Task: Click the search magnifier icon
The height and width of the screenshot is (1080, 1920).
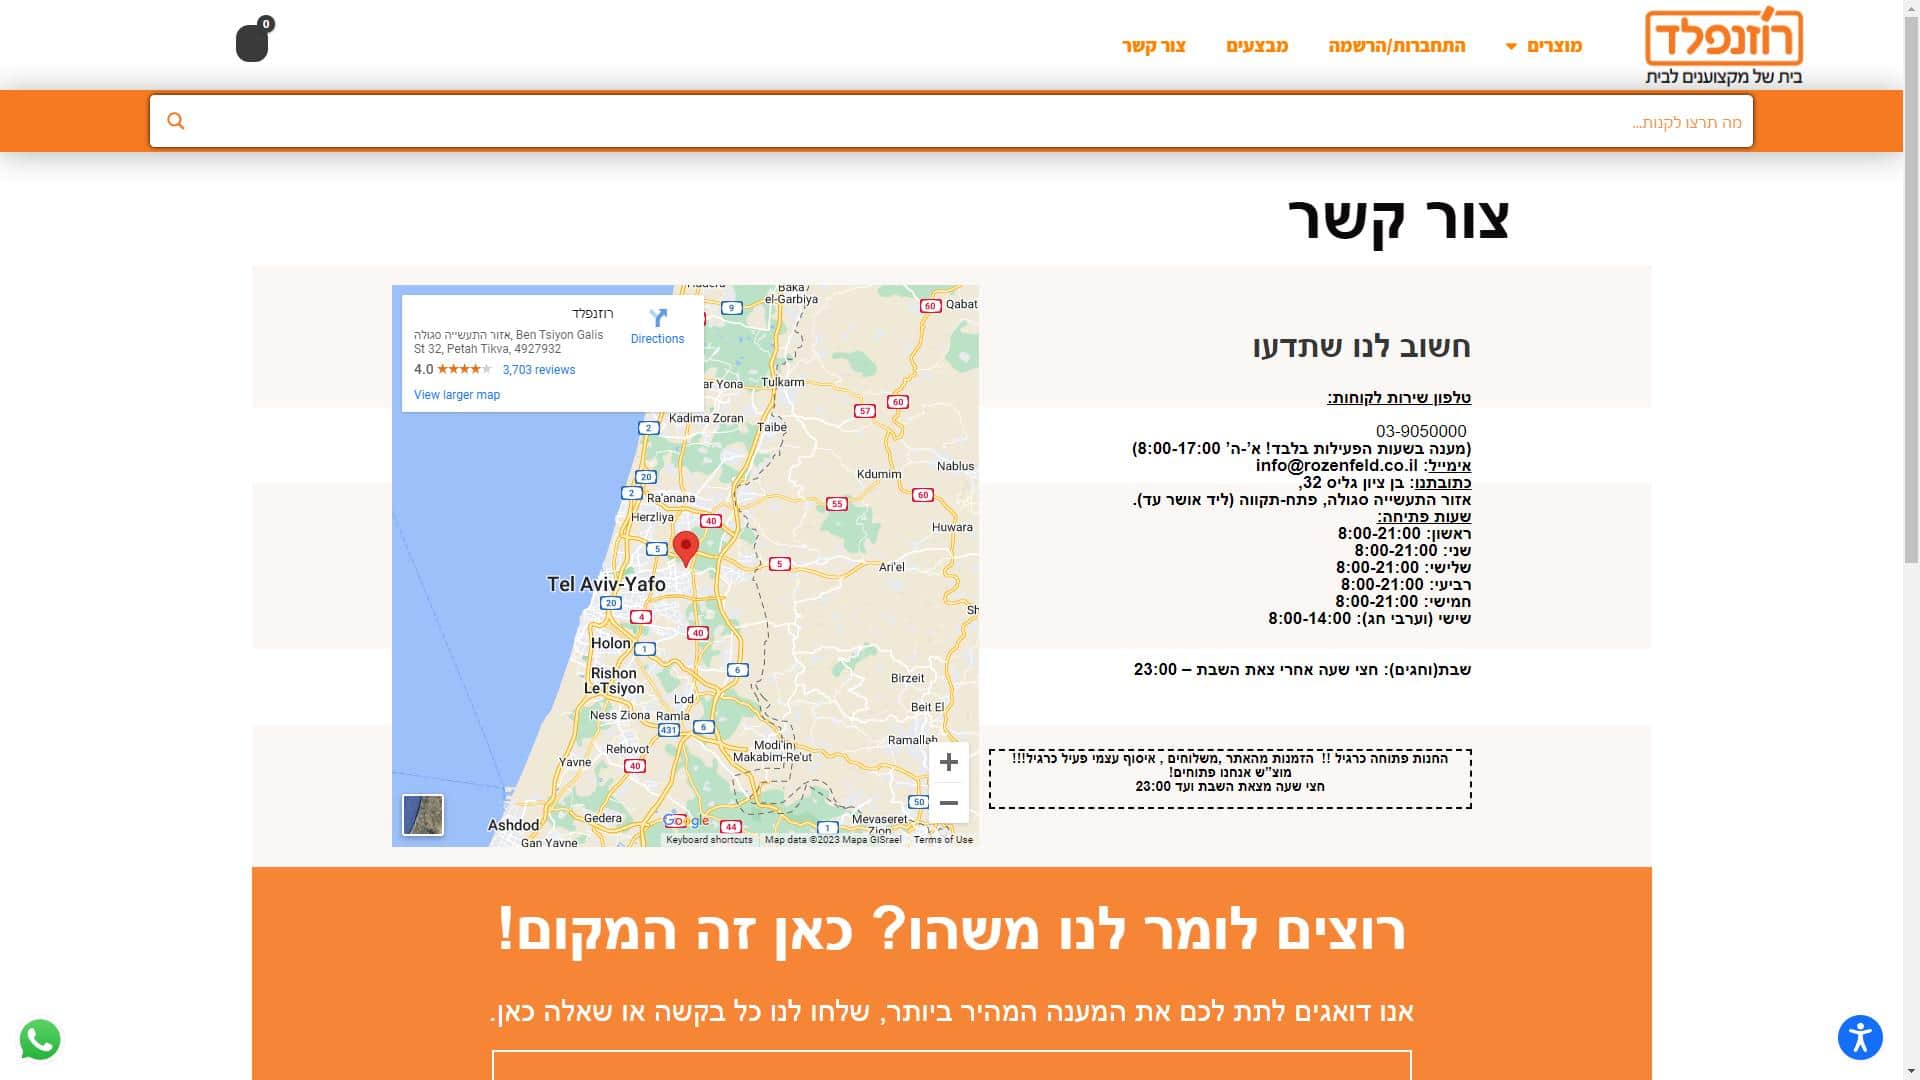Action: [176, 121]
